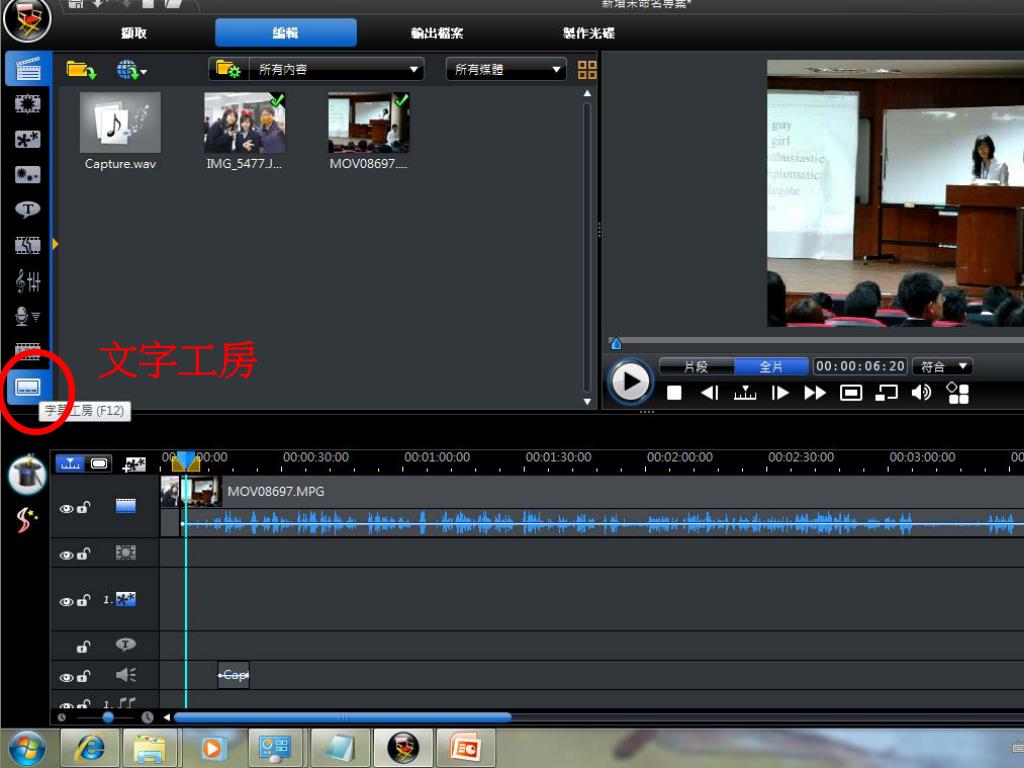
Task: Switch to timeline view button
Action: pyautogui.click(x=70, y=464)
